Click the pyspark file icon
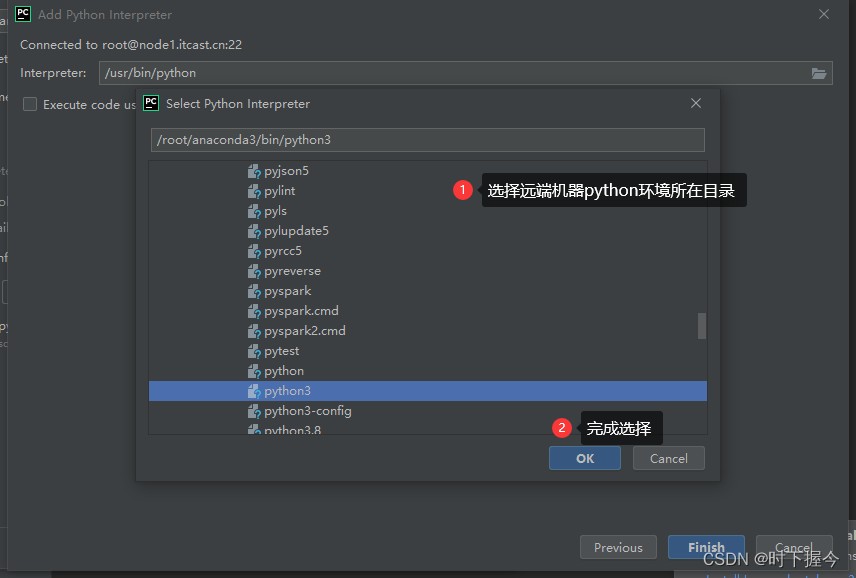This screenshot has height=578, width=856. [x=254, y=291]
